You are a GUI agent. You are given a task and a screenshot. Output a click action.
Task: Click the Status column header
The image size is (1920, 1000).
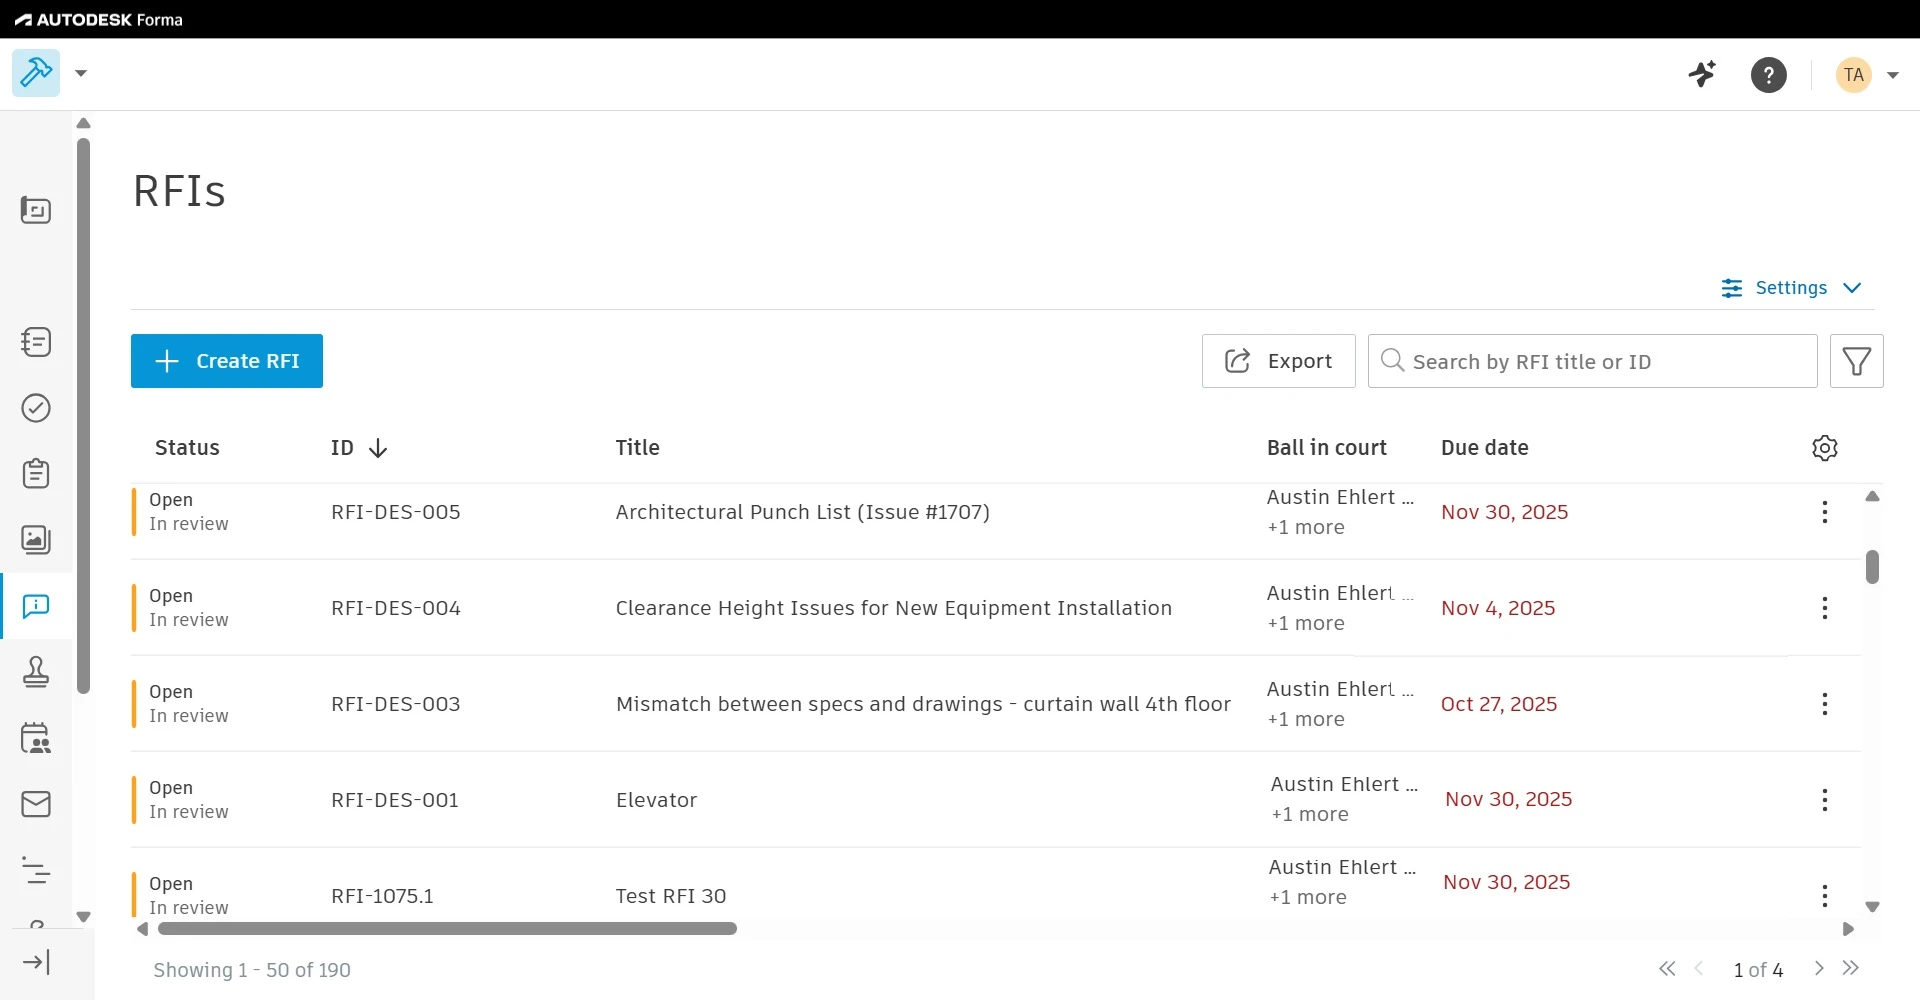click(x=187, y=448)
